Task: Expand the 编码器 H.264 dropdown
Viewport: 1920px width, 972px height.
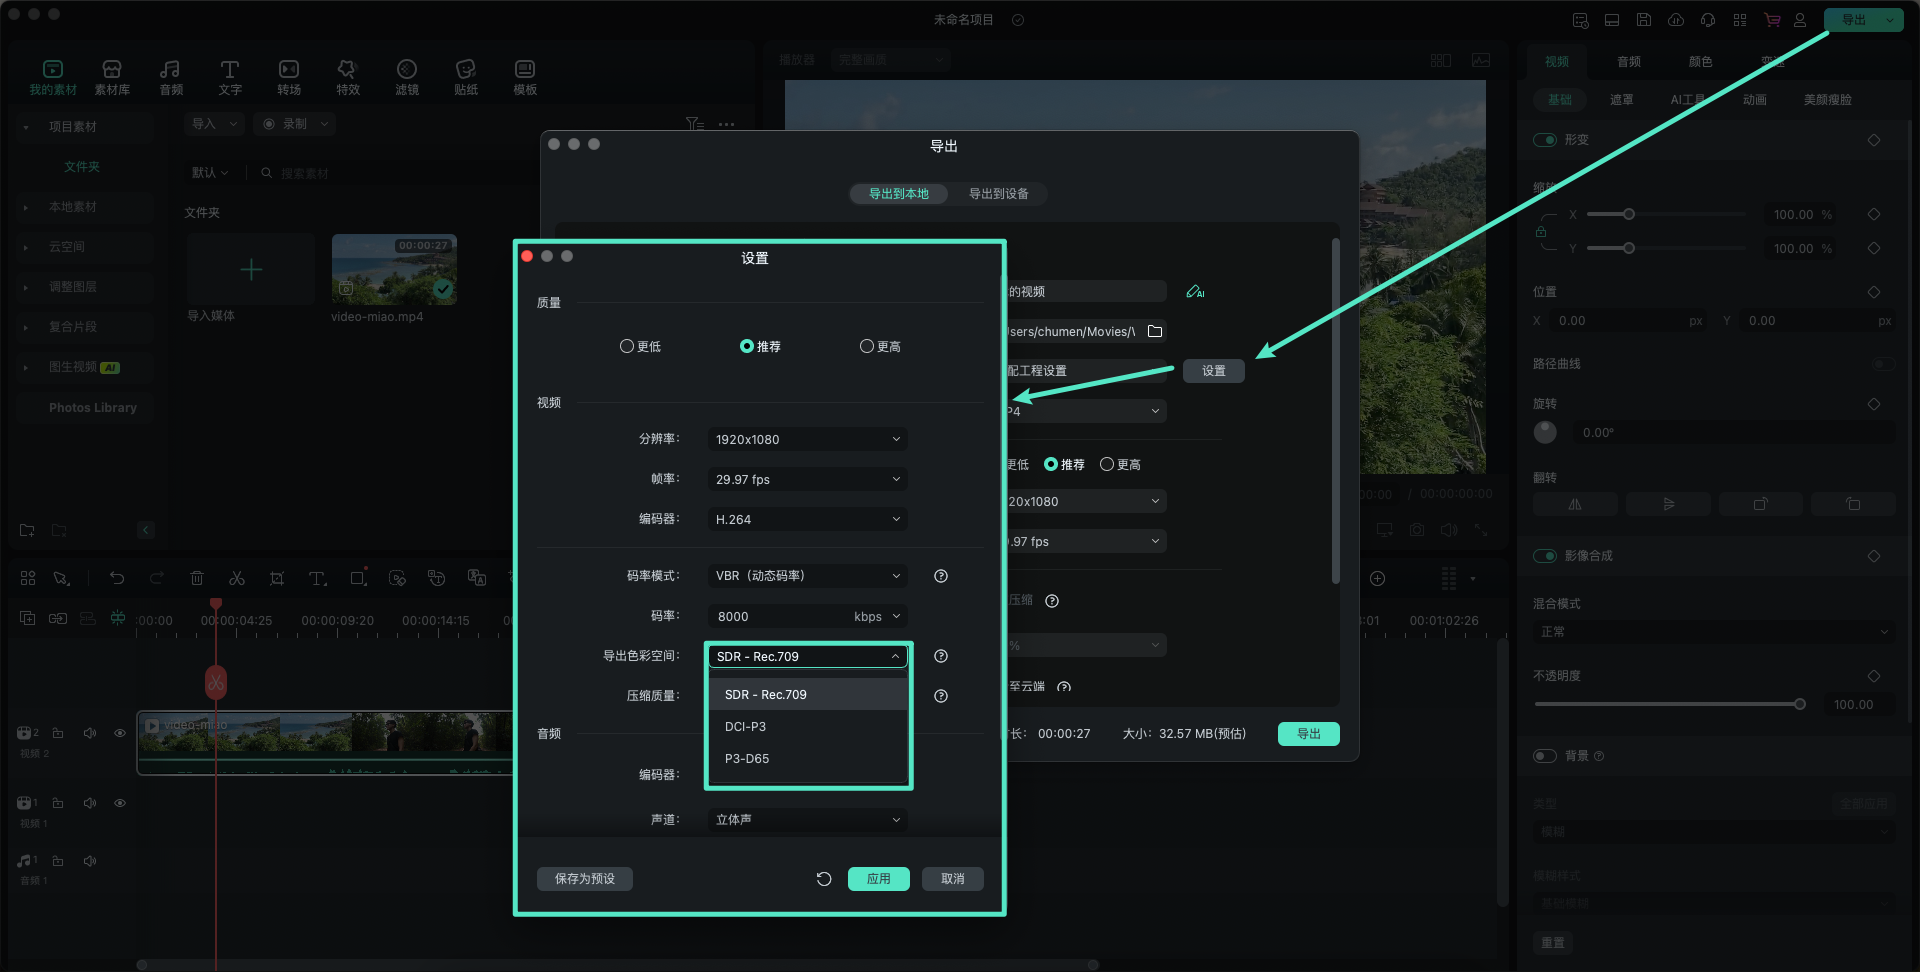Action: pos(807,519)
